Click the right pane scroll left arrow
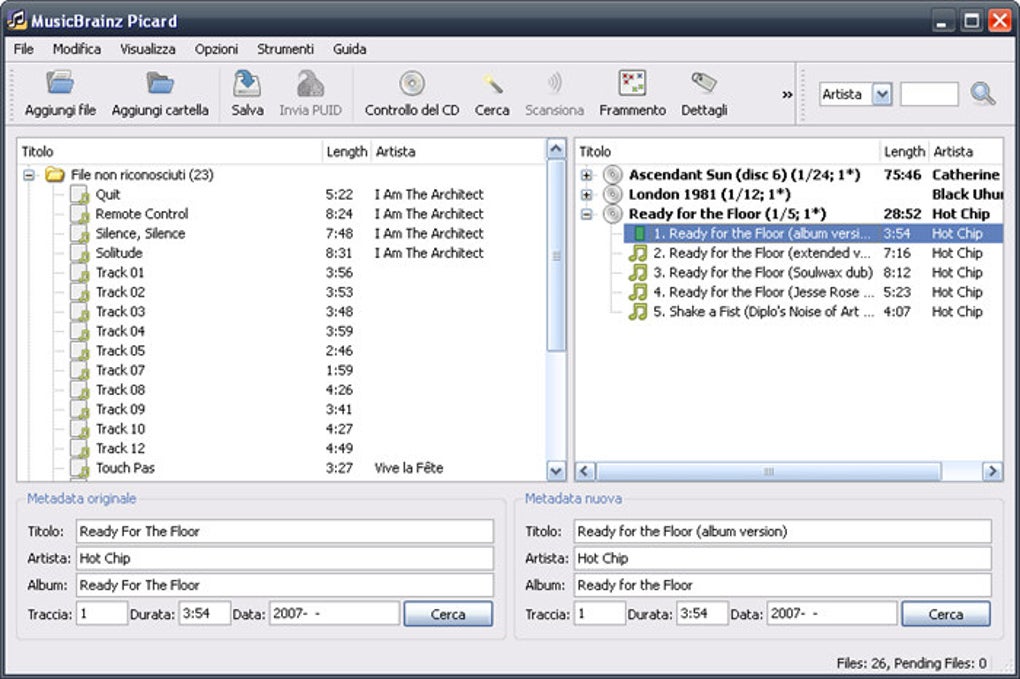This screenshot has width=1020, height=679. (x=585, y=471)
